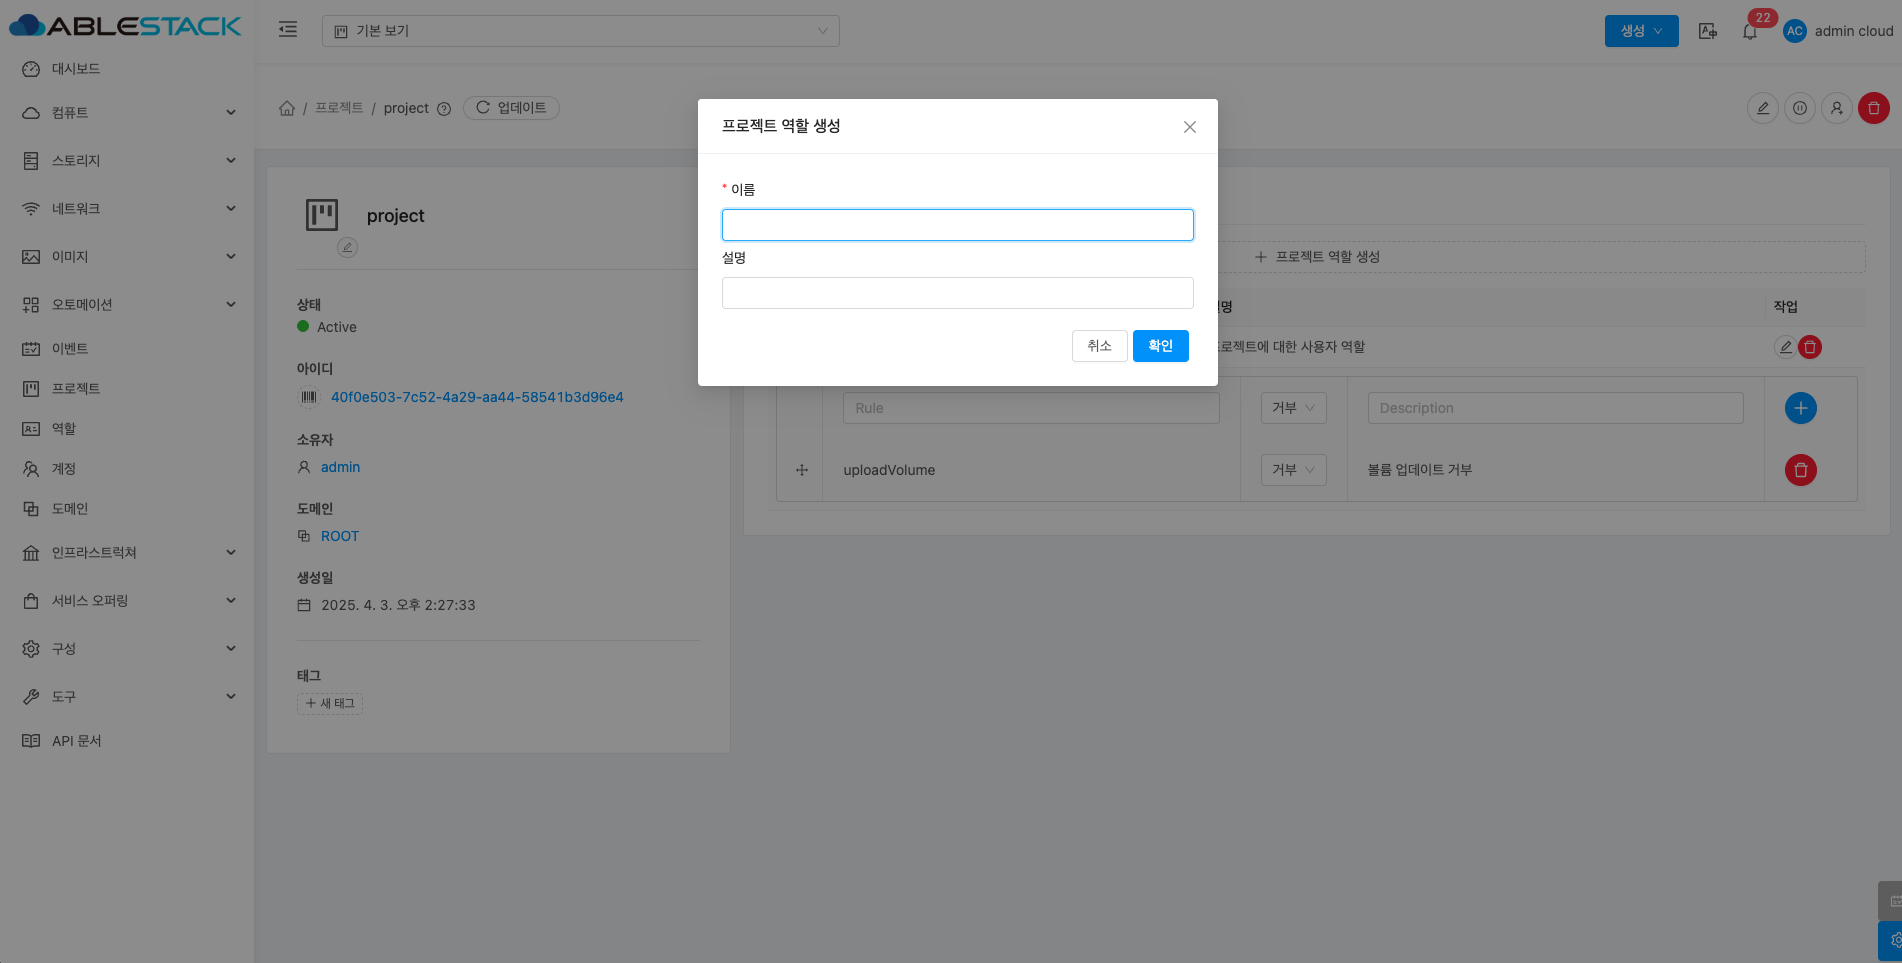Screen dimensions: 1902x963
Task: Expand the 인프라스트럭처 sidebar menu
Action: 130,553
